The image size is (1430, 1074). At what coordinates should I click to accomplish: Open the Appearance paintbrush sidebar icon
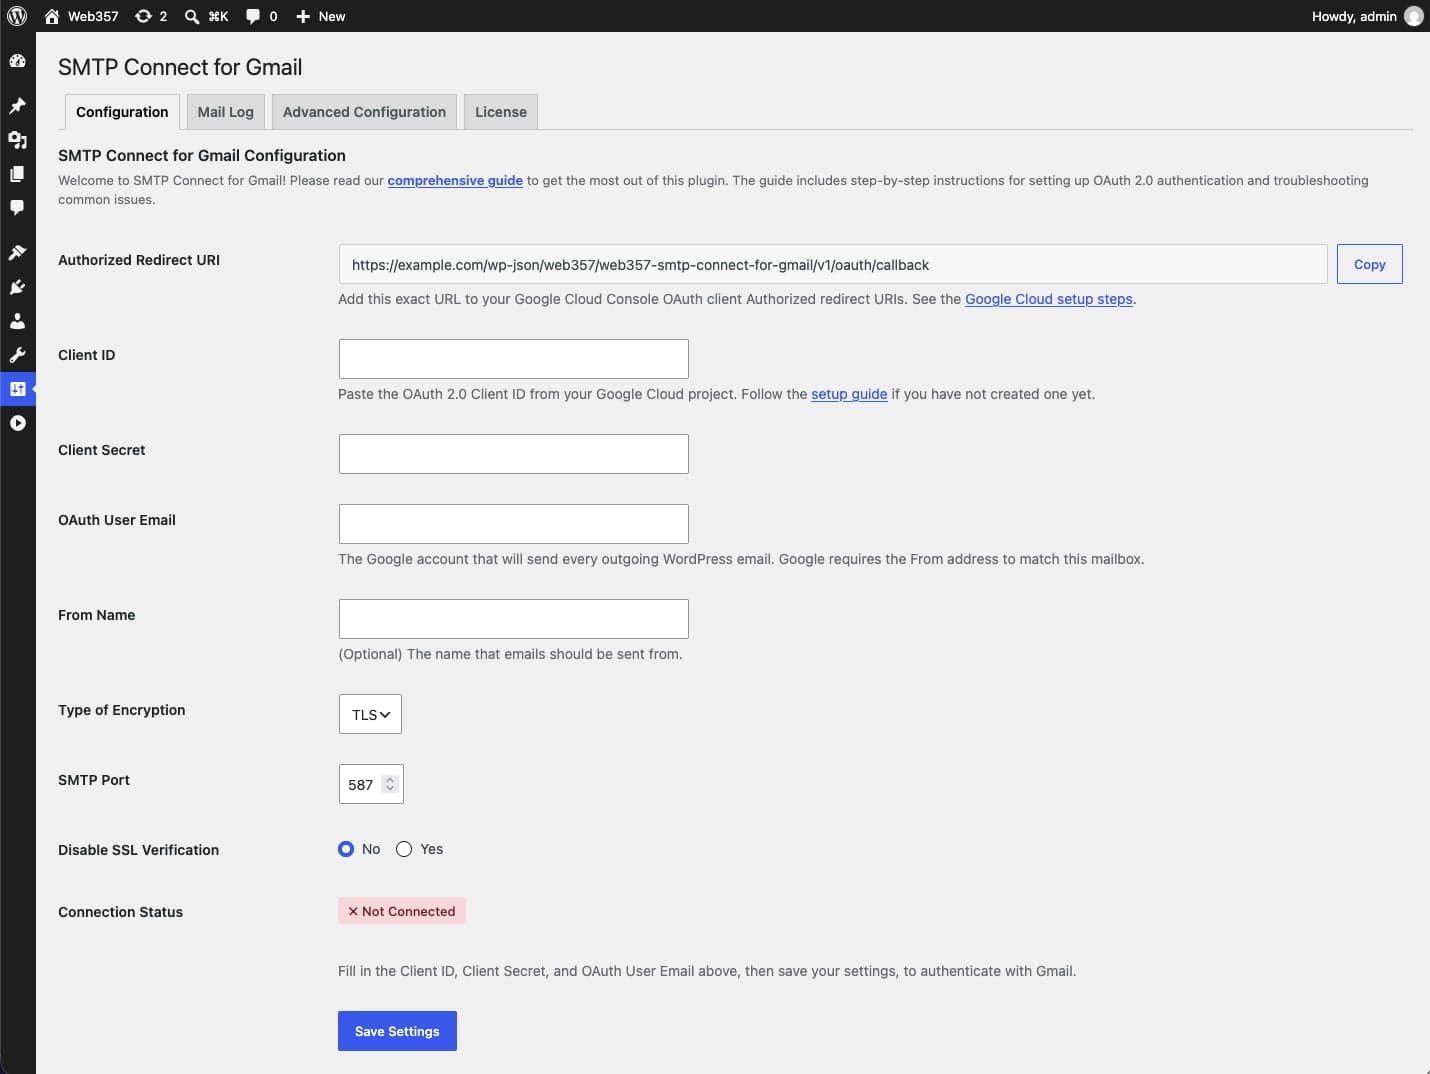point(17,252)
